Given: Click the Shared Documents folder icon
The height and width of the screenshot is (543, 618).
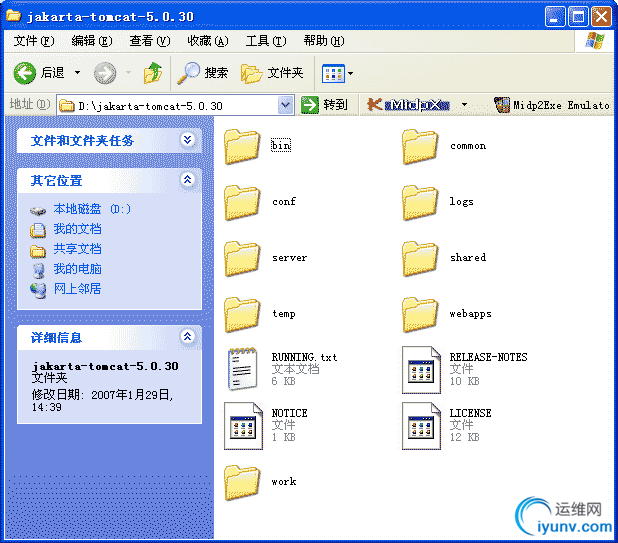Looking at the screenshot, I should [x=38, y=251].
